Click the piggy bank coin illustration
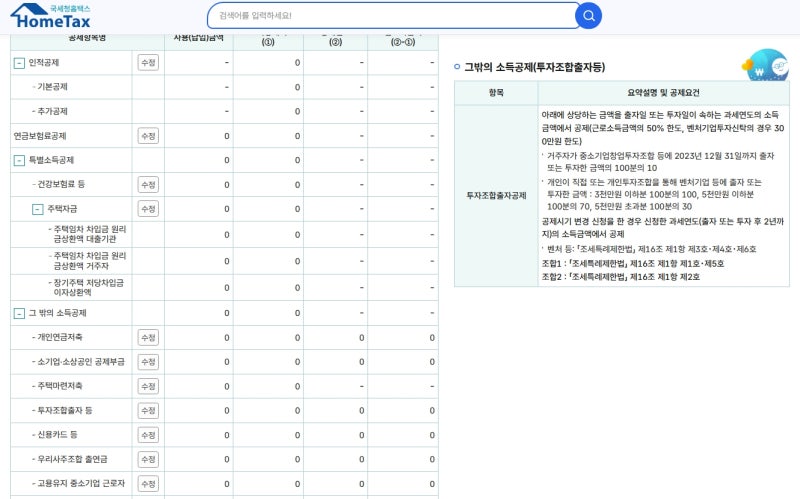The height and width of the screenshot is (499, 800). click(765, 65)
